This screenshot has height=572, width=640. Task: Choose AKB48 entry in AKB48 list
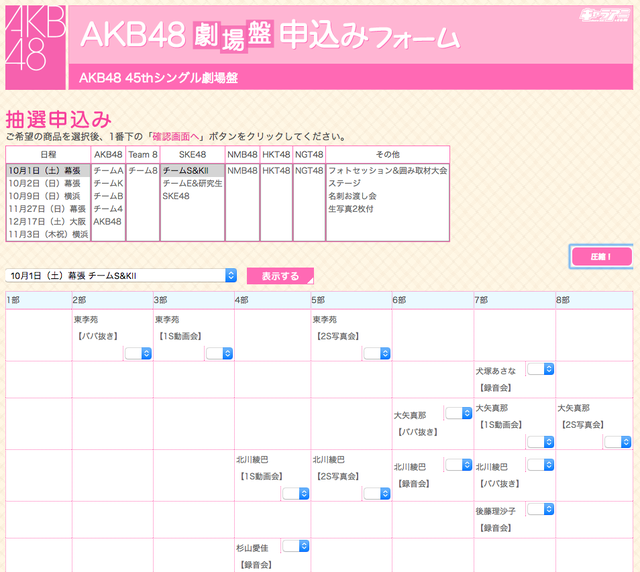click(x=107, y=221)
